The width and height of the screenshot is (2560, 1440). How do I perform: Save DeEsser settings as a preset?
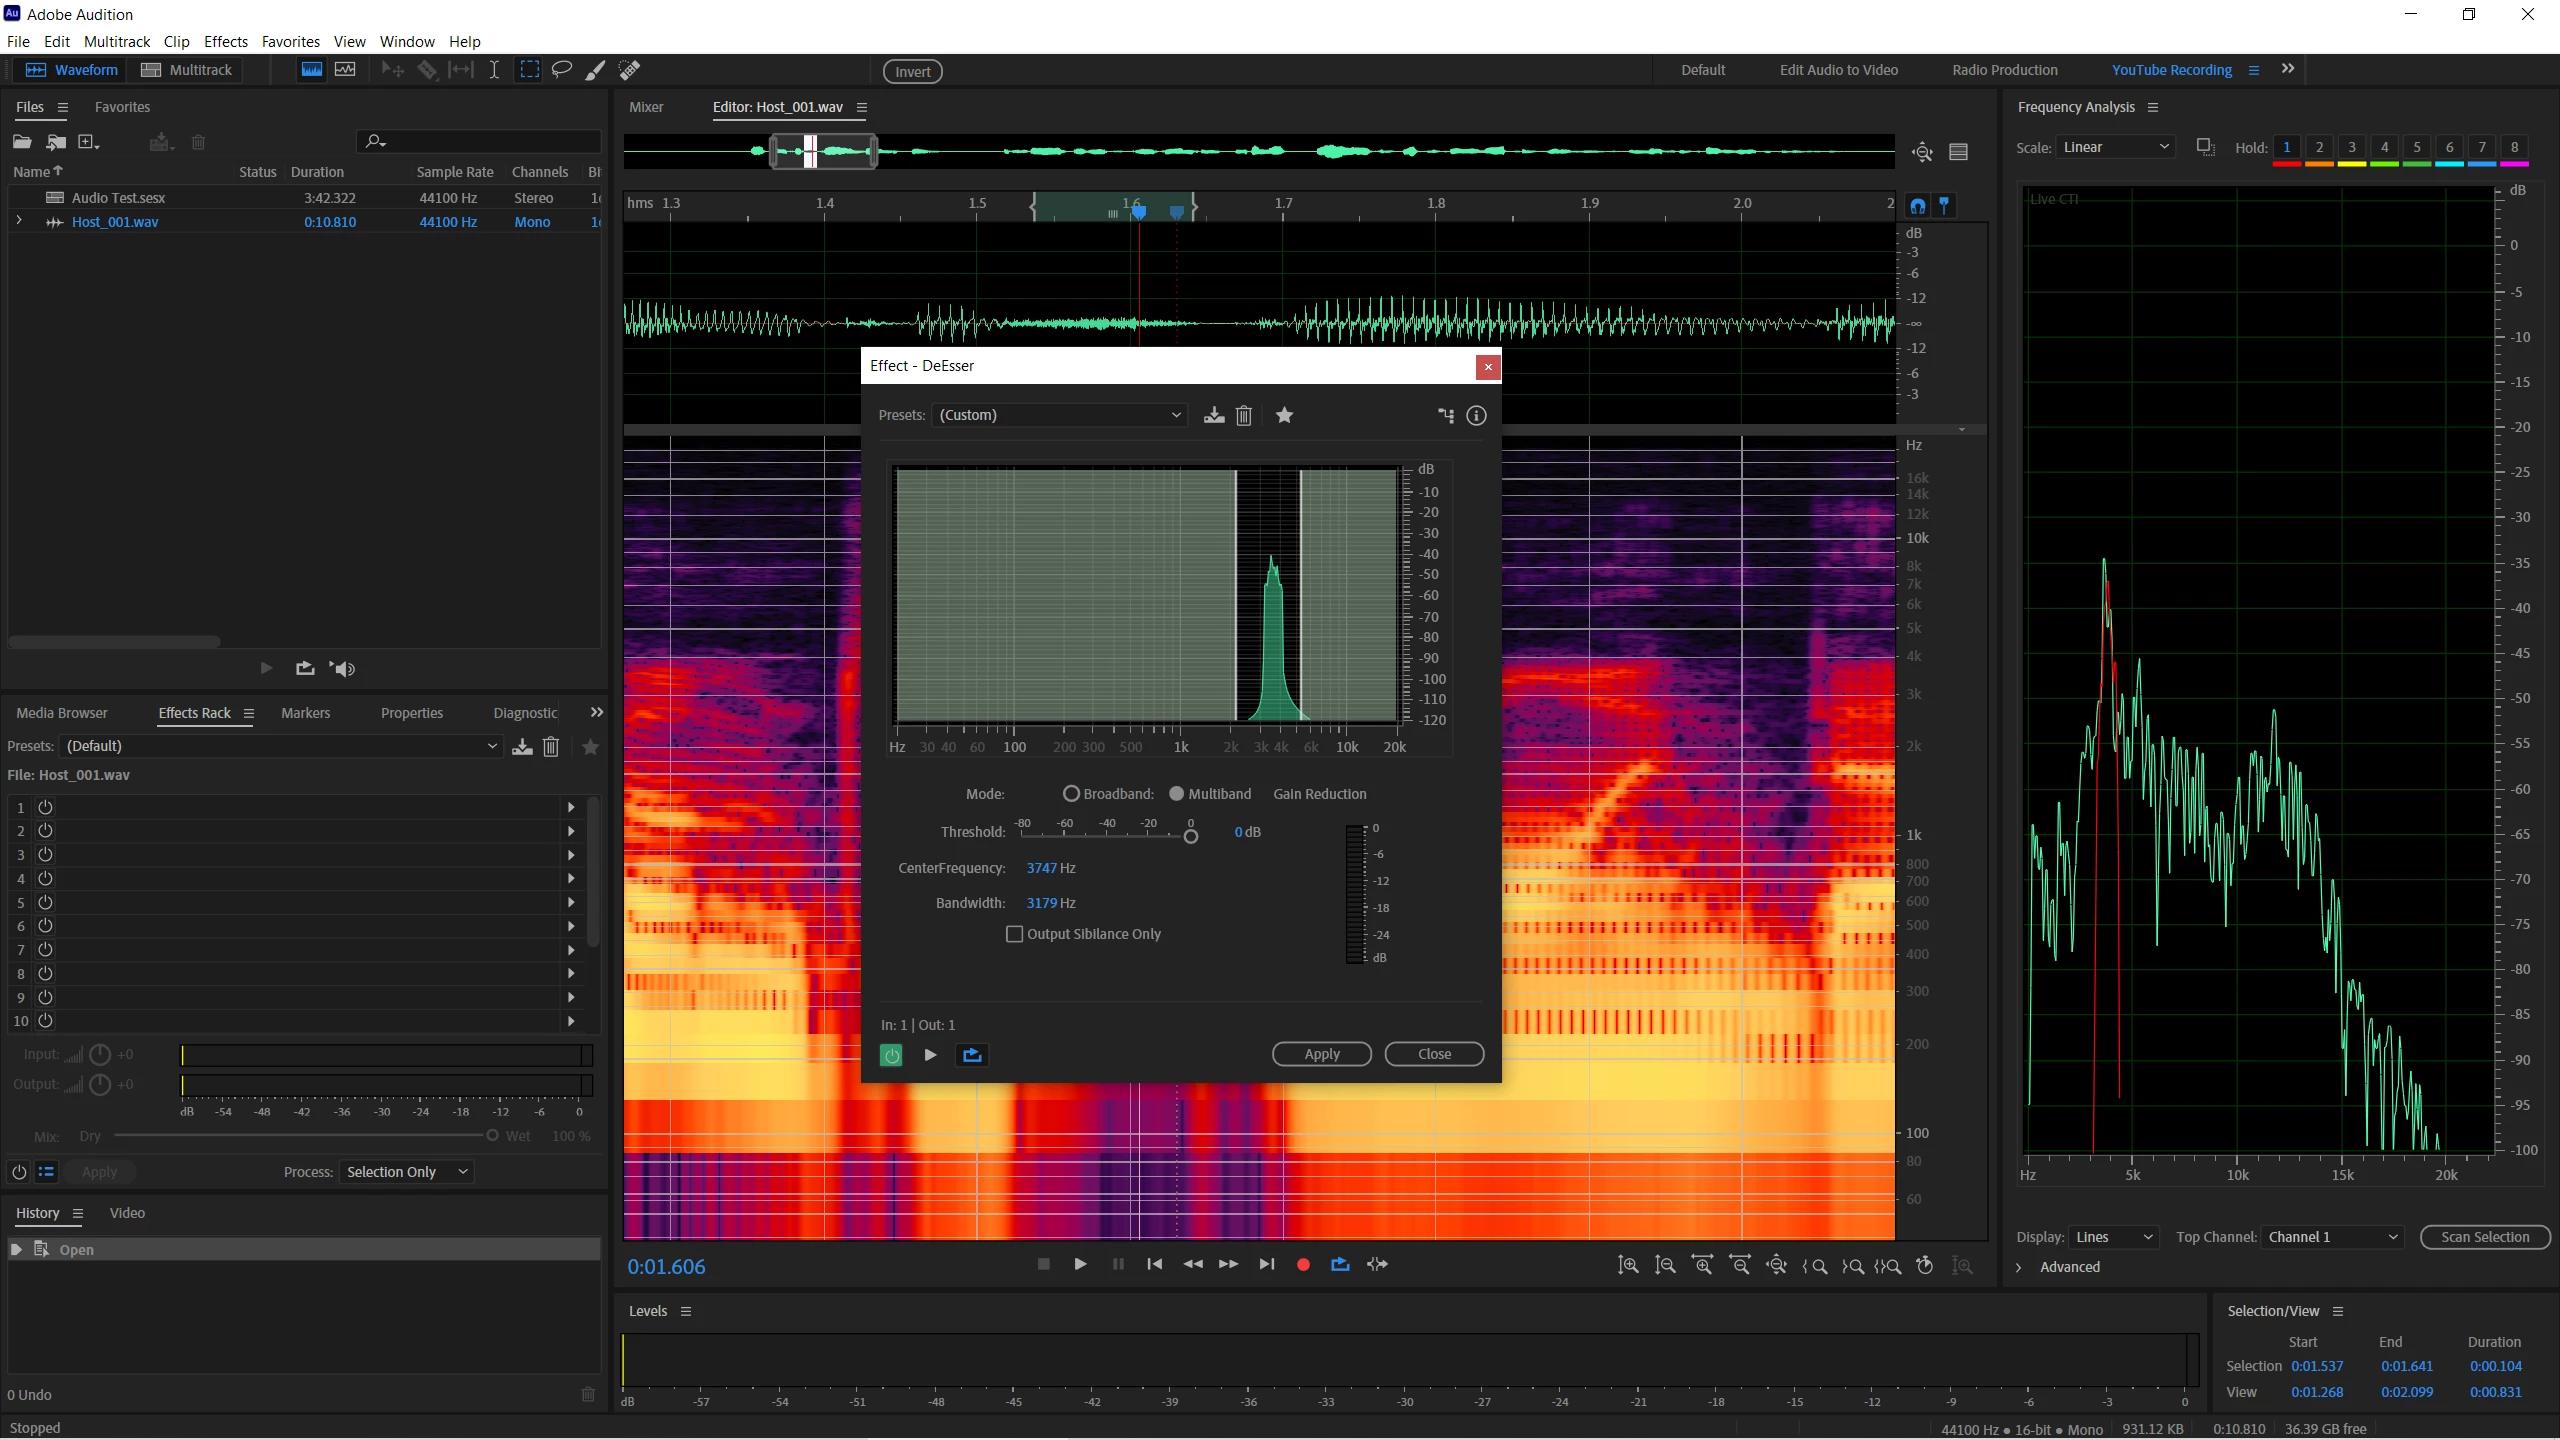(x=1214, y=416)
